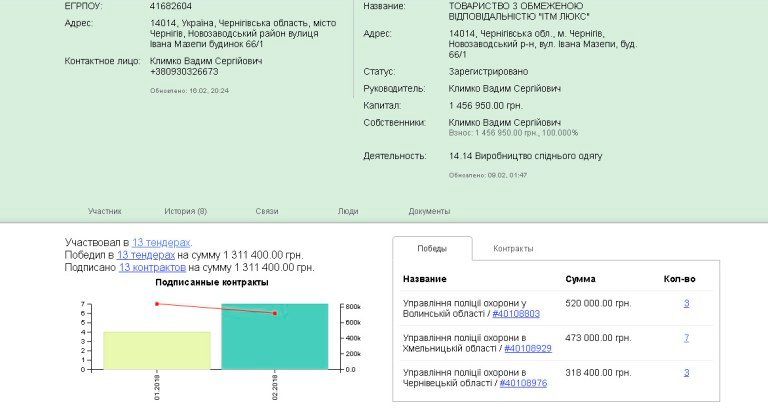Screen dimensions: 768x415
Task: Open the Участник tab
Action: (x=104, y=211)
